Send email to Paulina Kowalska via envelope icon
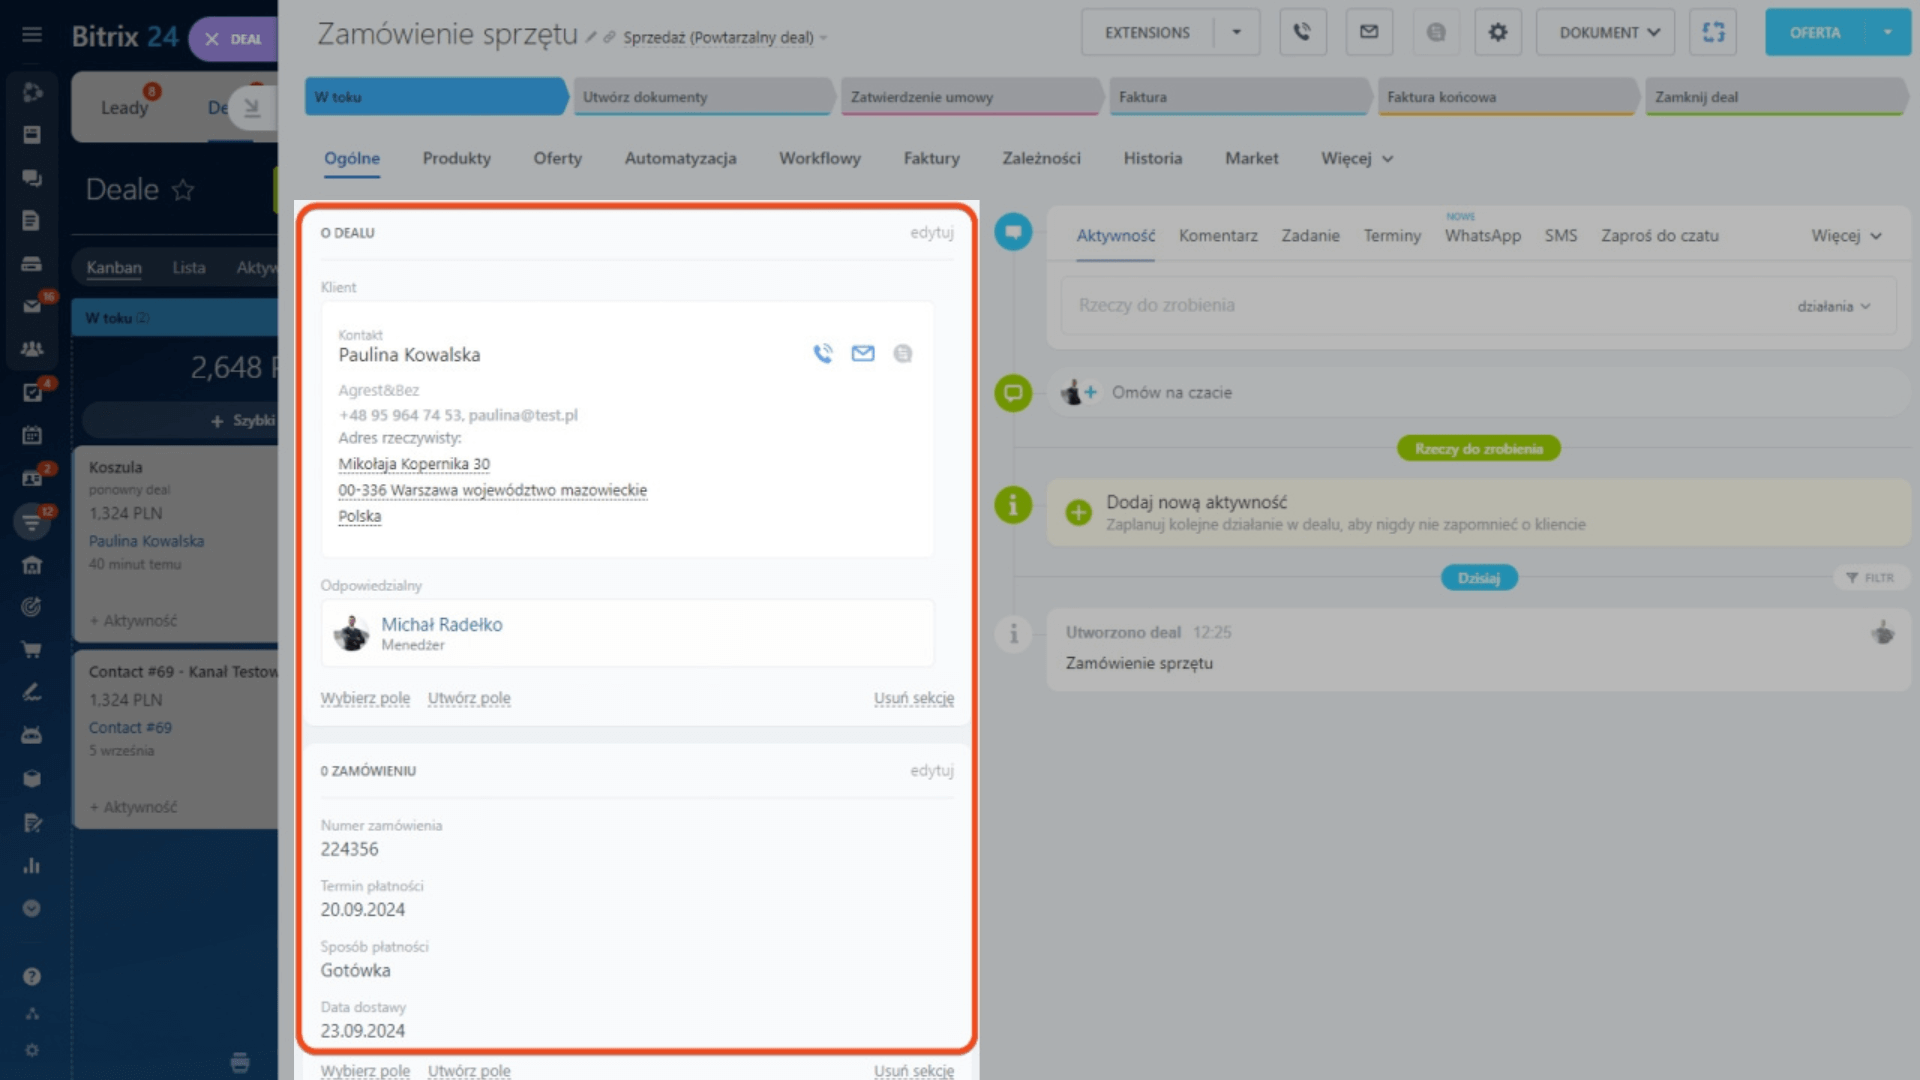The height and width of the screenshot is (1080, 1920). click(x=862, y=354)
